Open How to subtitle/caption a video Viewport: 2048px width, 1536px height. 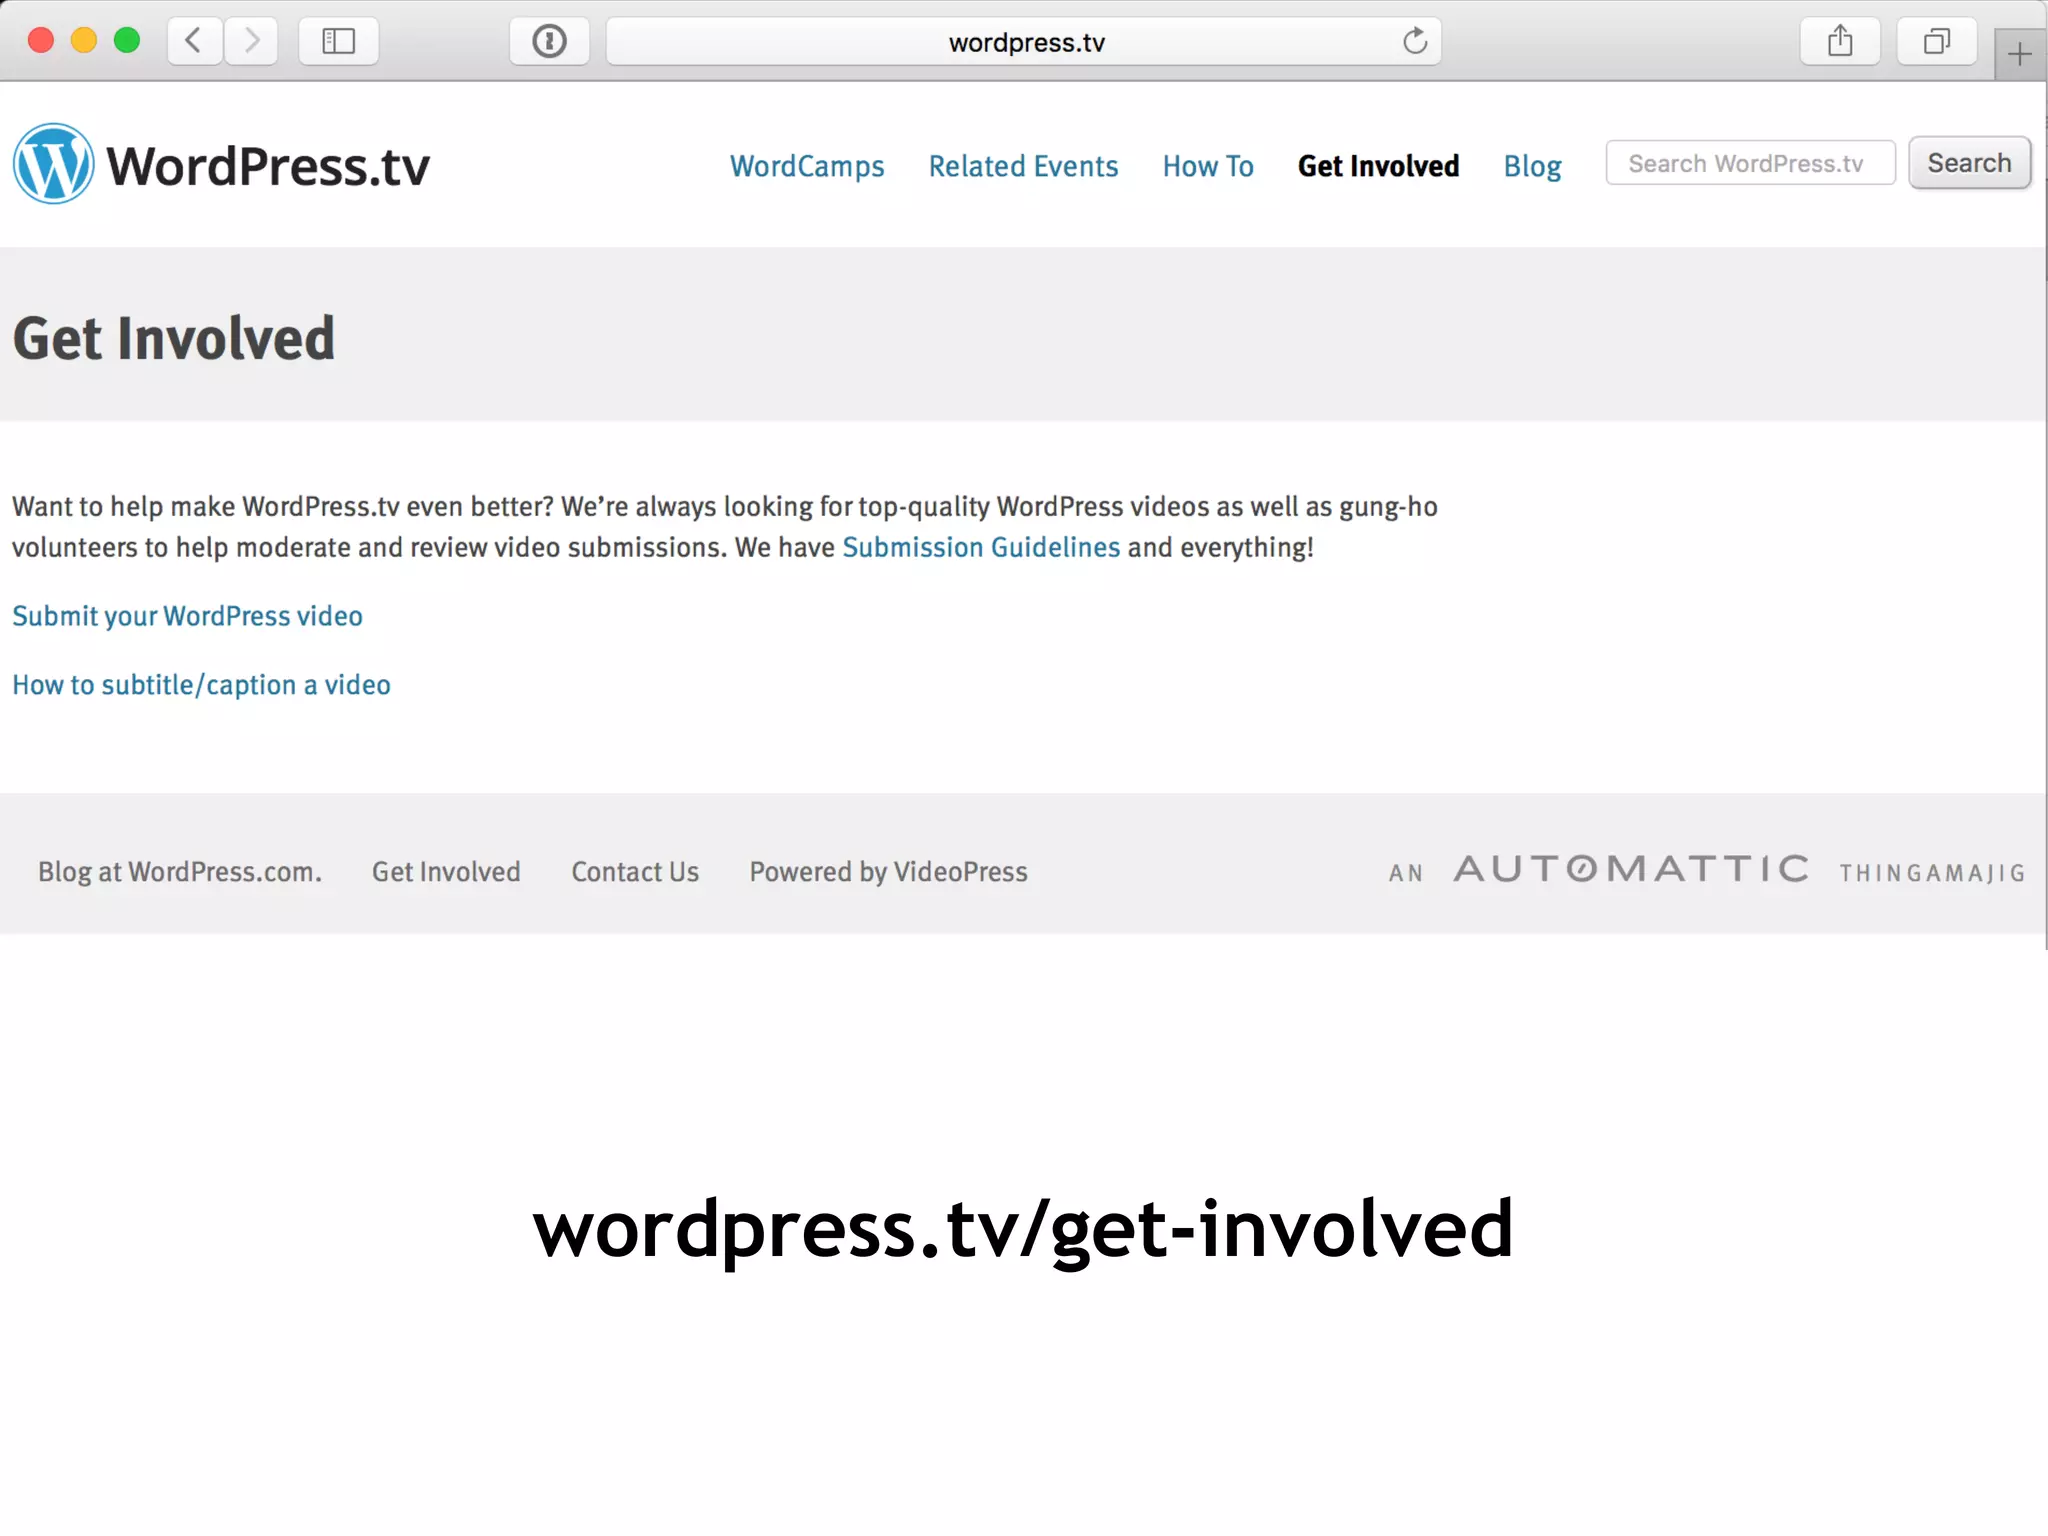[x=201, y=685]
